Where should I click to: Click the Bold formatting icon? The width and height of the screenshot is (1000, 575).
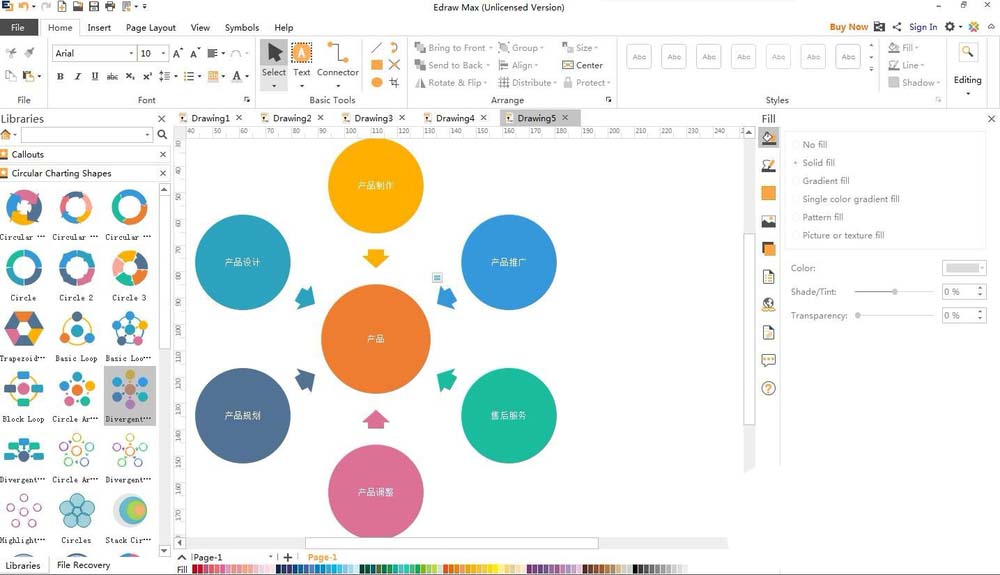60,76
